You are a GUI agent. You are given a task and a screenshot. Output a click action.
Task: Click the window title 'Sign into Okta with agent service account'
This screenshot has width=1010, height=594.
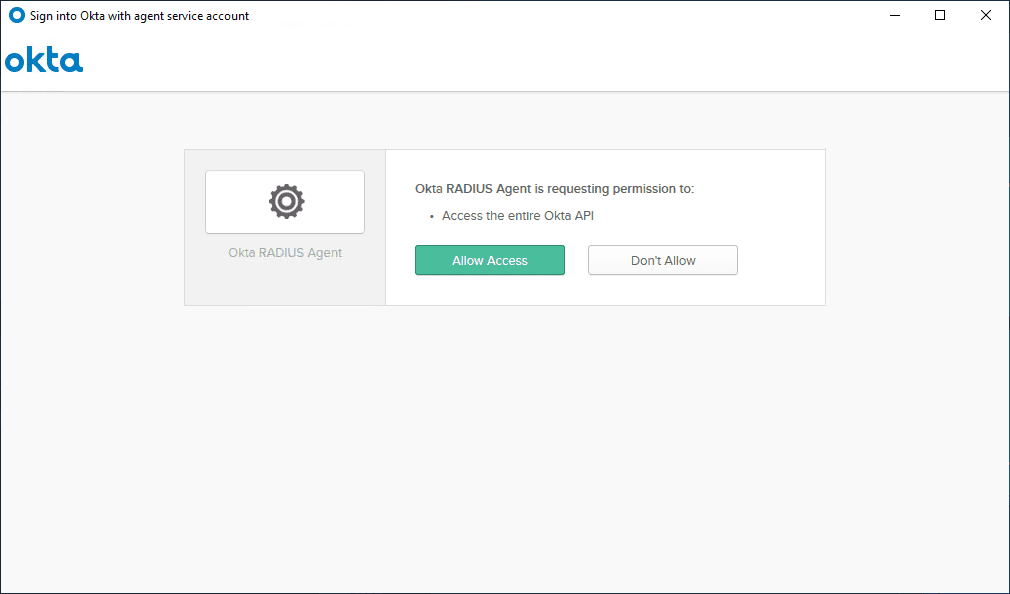(x=139, y=16)
